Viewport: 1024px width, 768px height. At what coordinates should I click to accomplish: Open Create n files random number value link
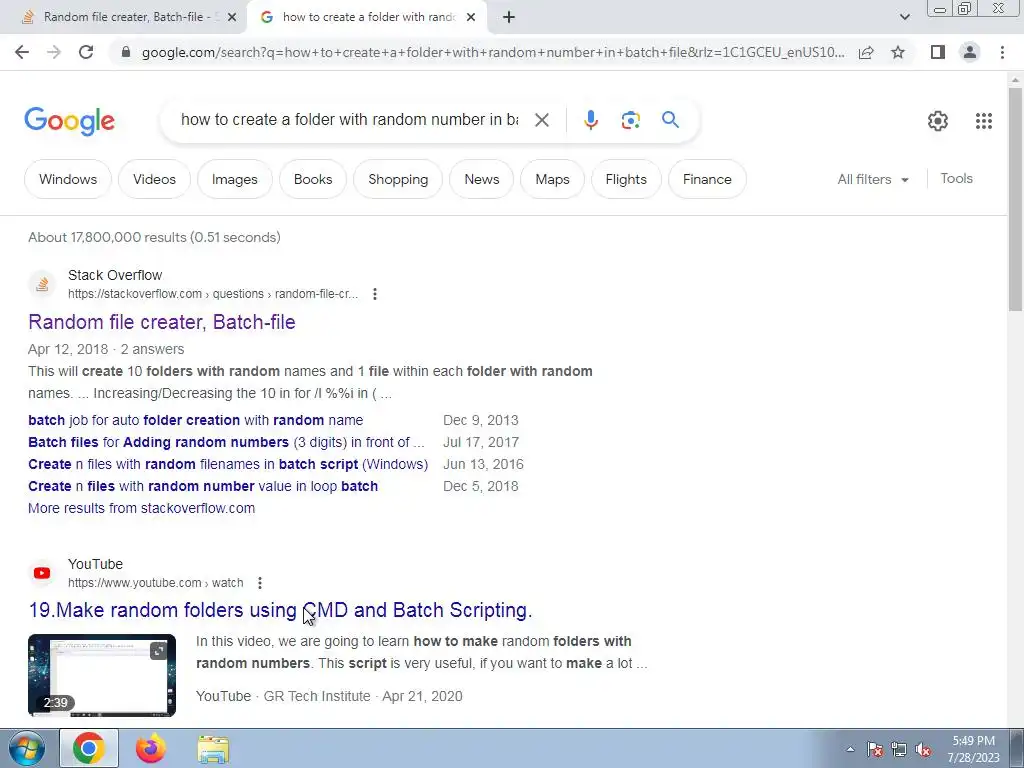pos(203,487)
